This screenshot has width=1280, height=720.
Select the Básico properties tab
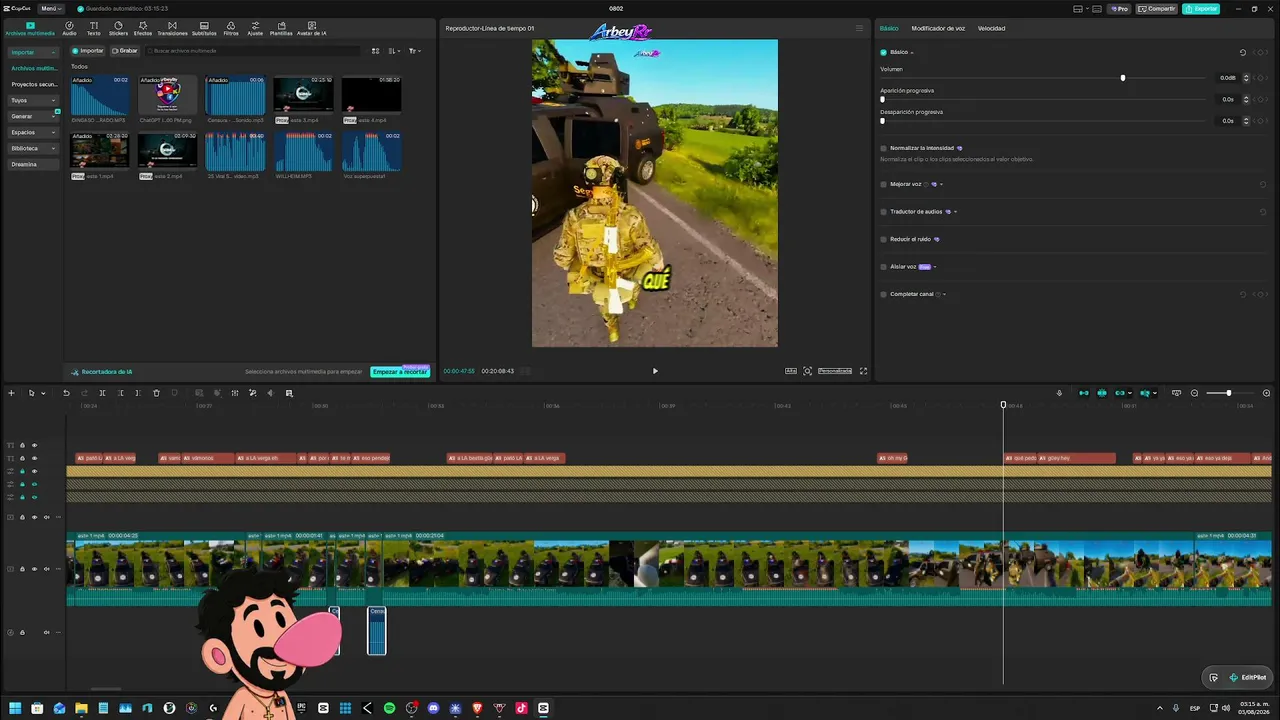click(x=889, y=28)
